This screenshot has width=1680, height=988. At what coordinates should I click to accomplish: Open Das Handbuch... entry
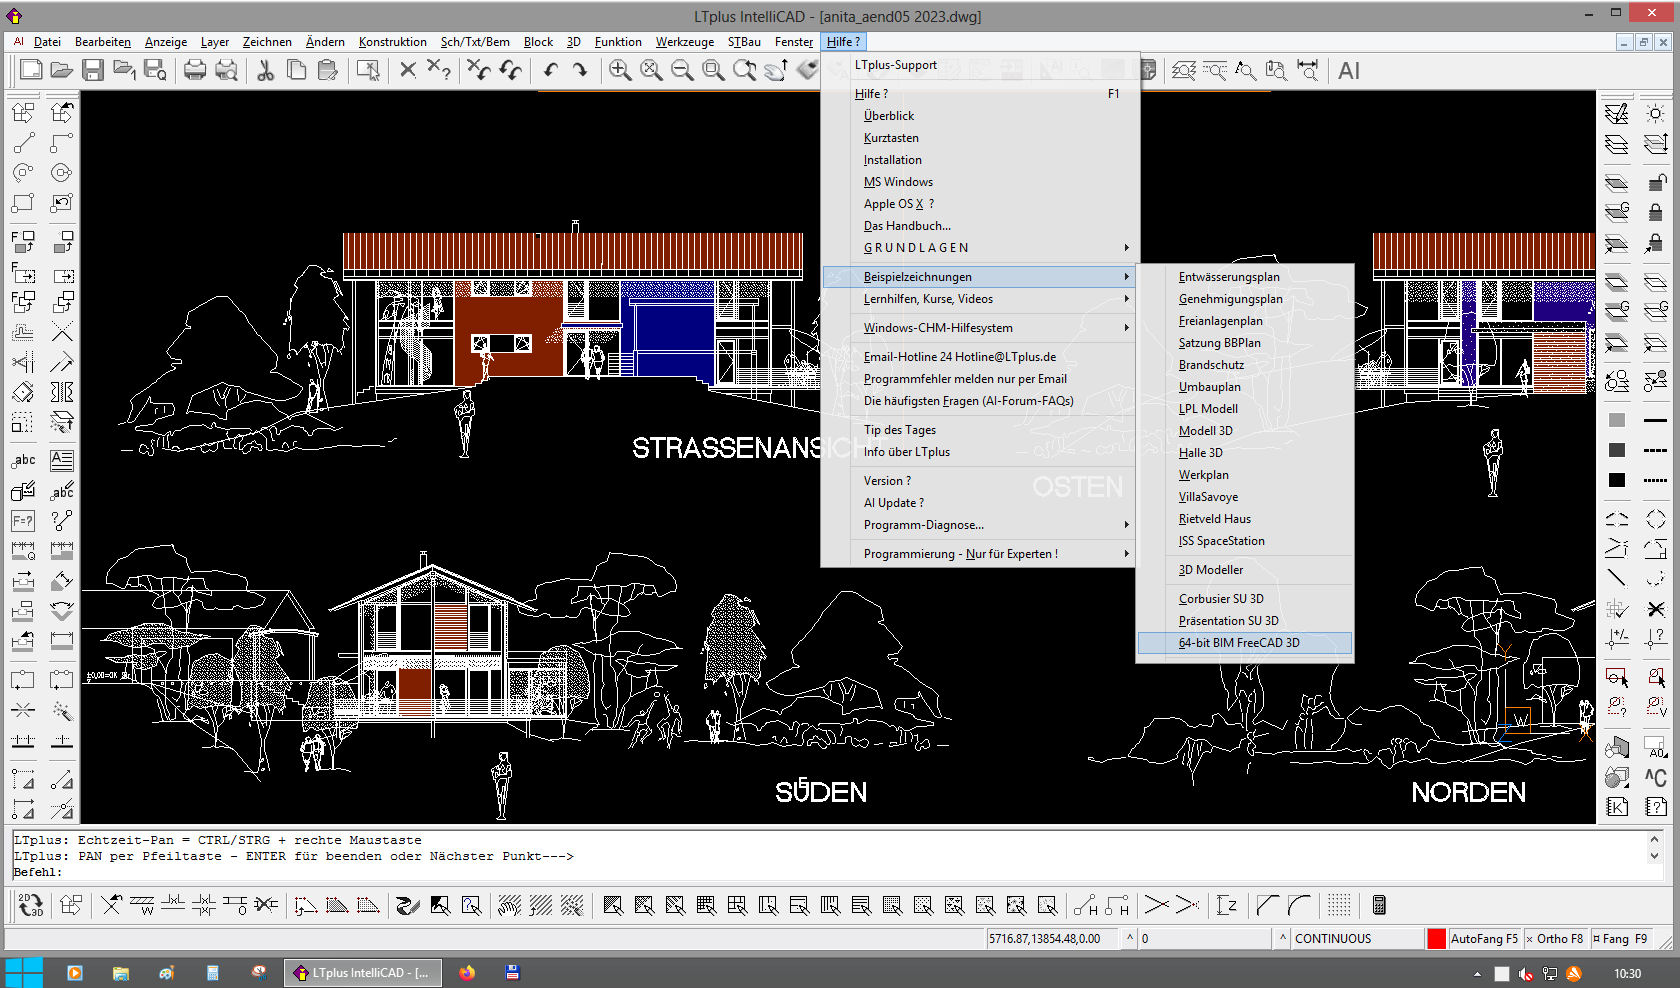tap(979, 226)
